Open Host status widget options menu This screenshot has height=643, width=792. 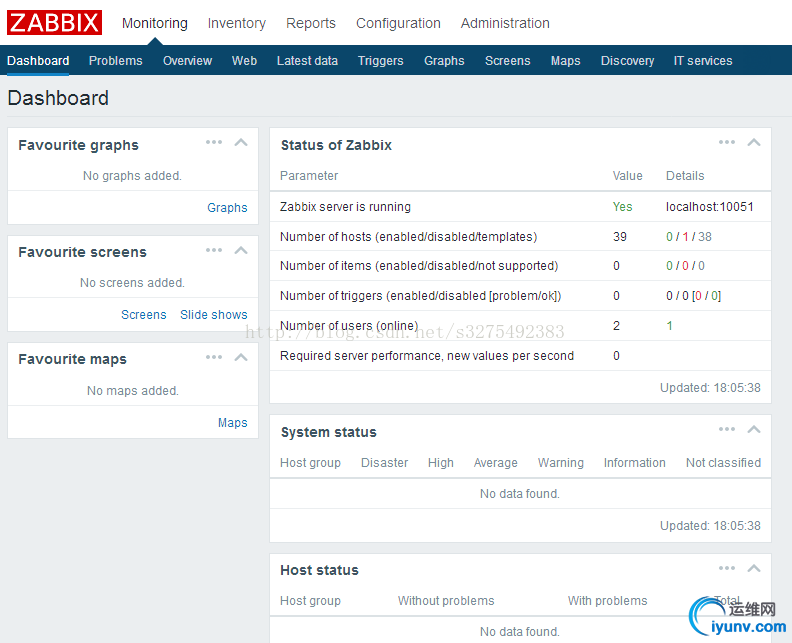click(x=727, y=568)
